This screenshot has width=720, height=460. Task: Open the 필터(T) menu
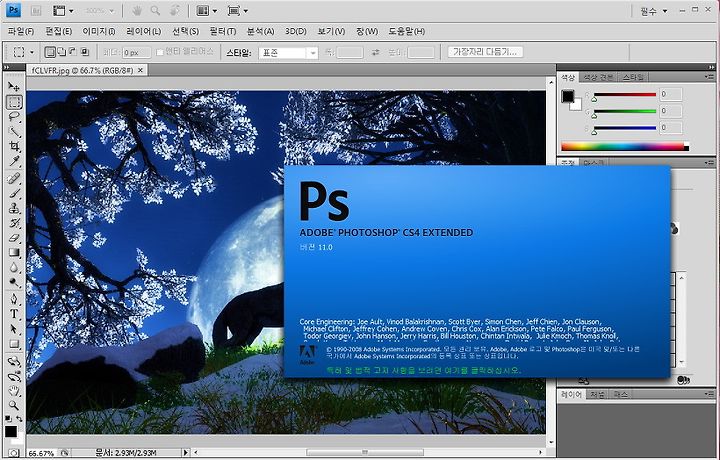click(223, 31)
